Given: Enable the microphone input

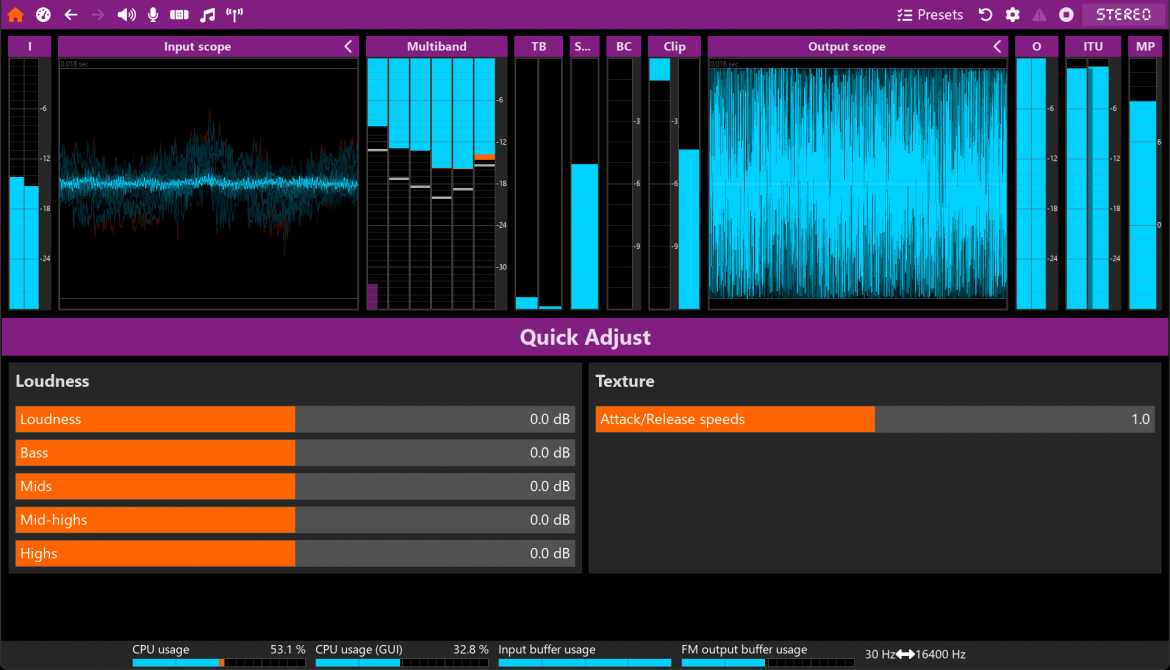Looking at the screenshot, I should (x=152, y=14).
